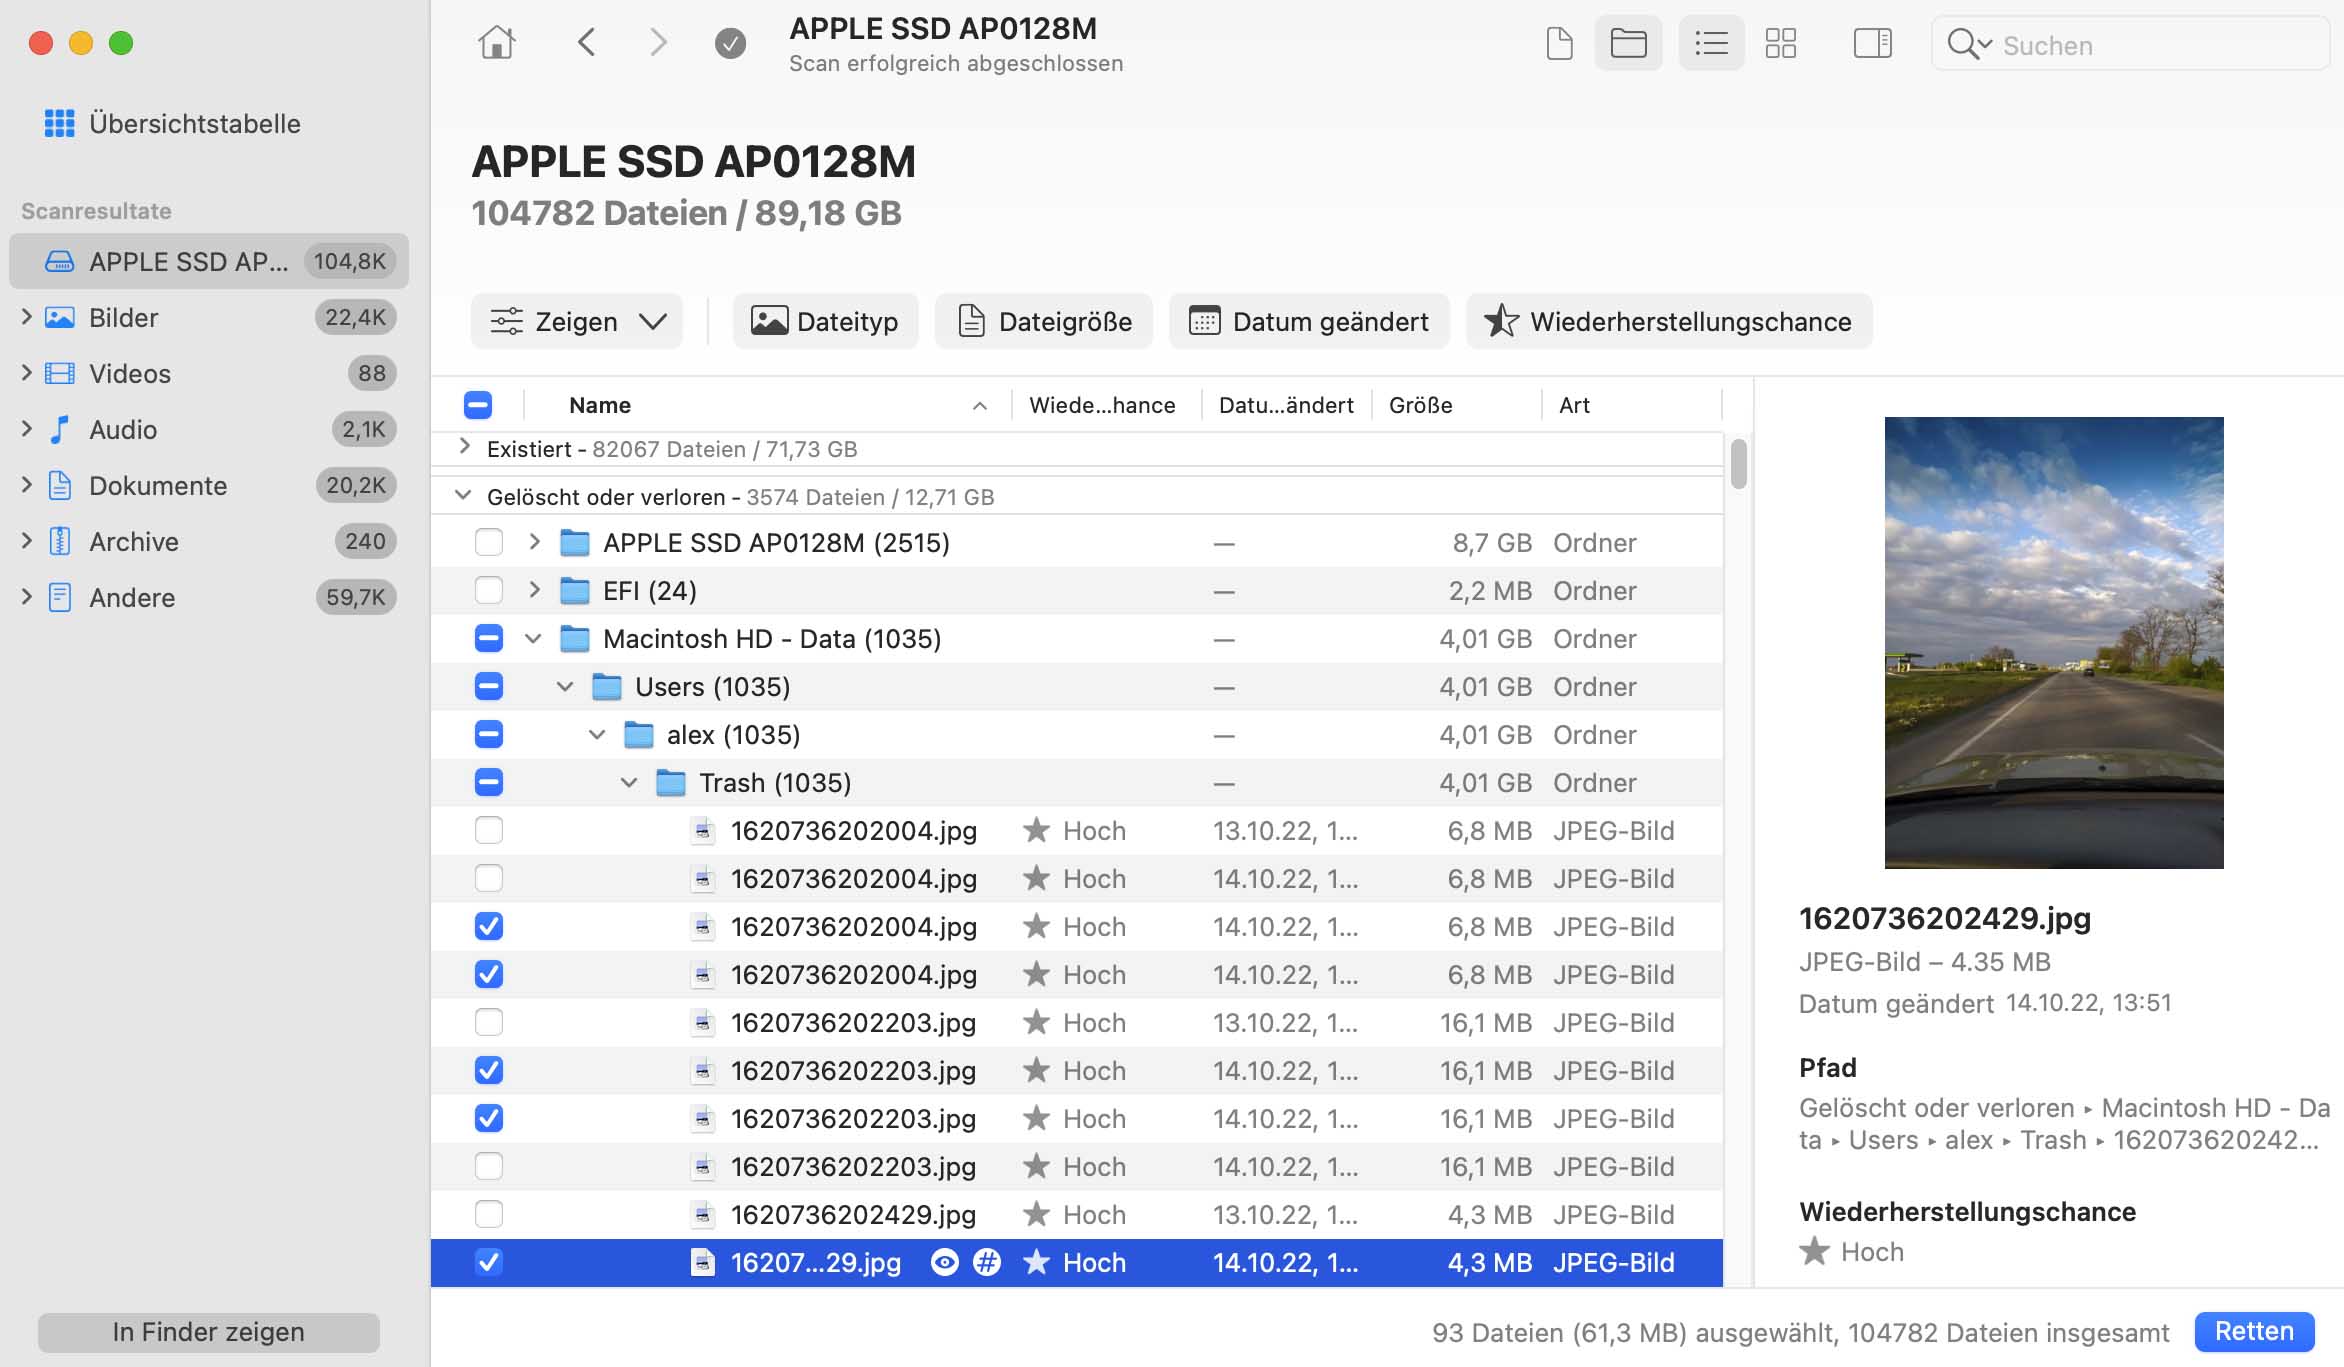Toggle the select-all checkbox in header

[x=478, y=405]
